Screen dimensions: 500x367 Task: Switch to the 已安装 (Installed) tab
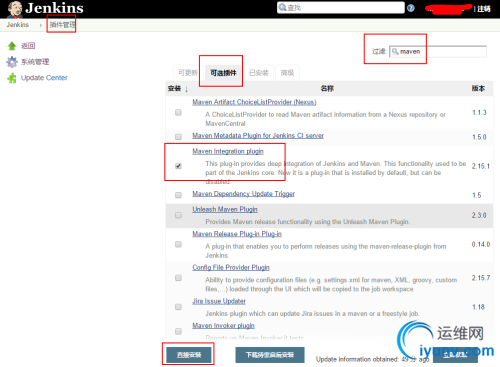pos(259,73)
